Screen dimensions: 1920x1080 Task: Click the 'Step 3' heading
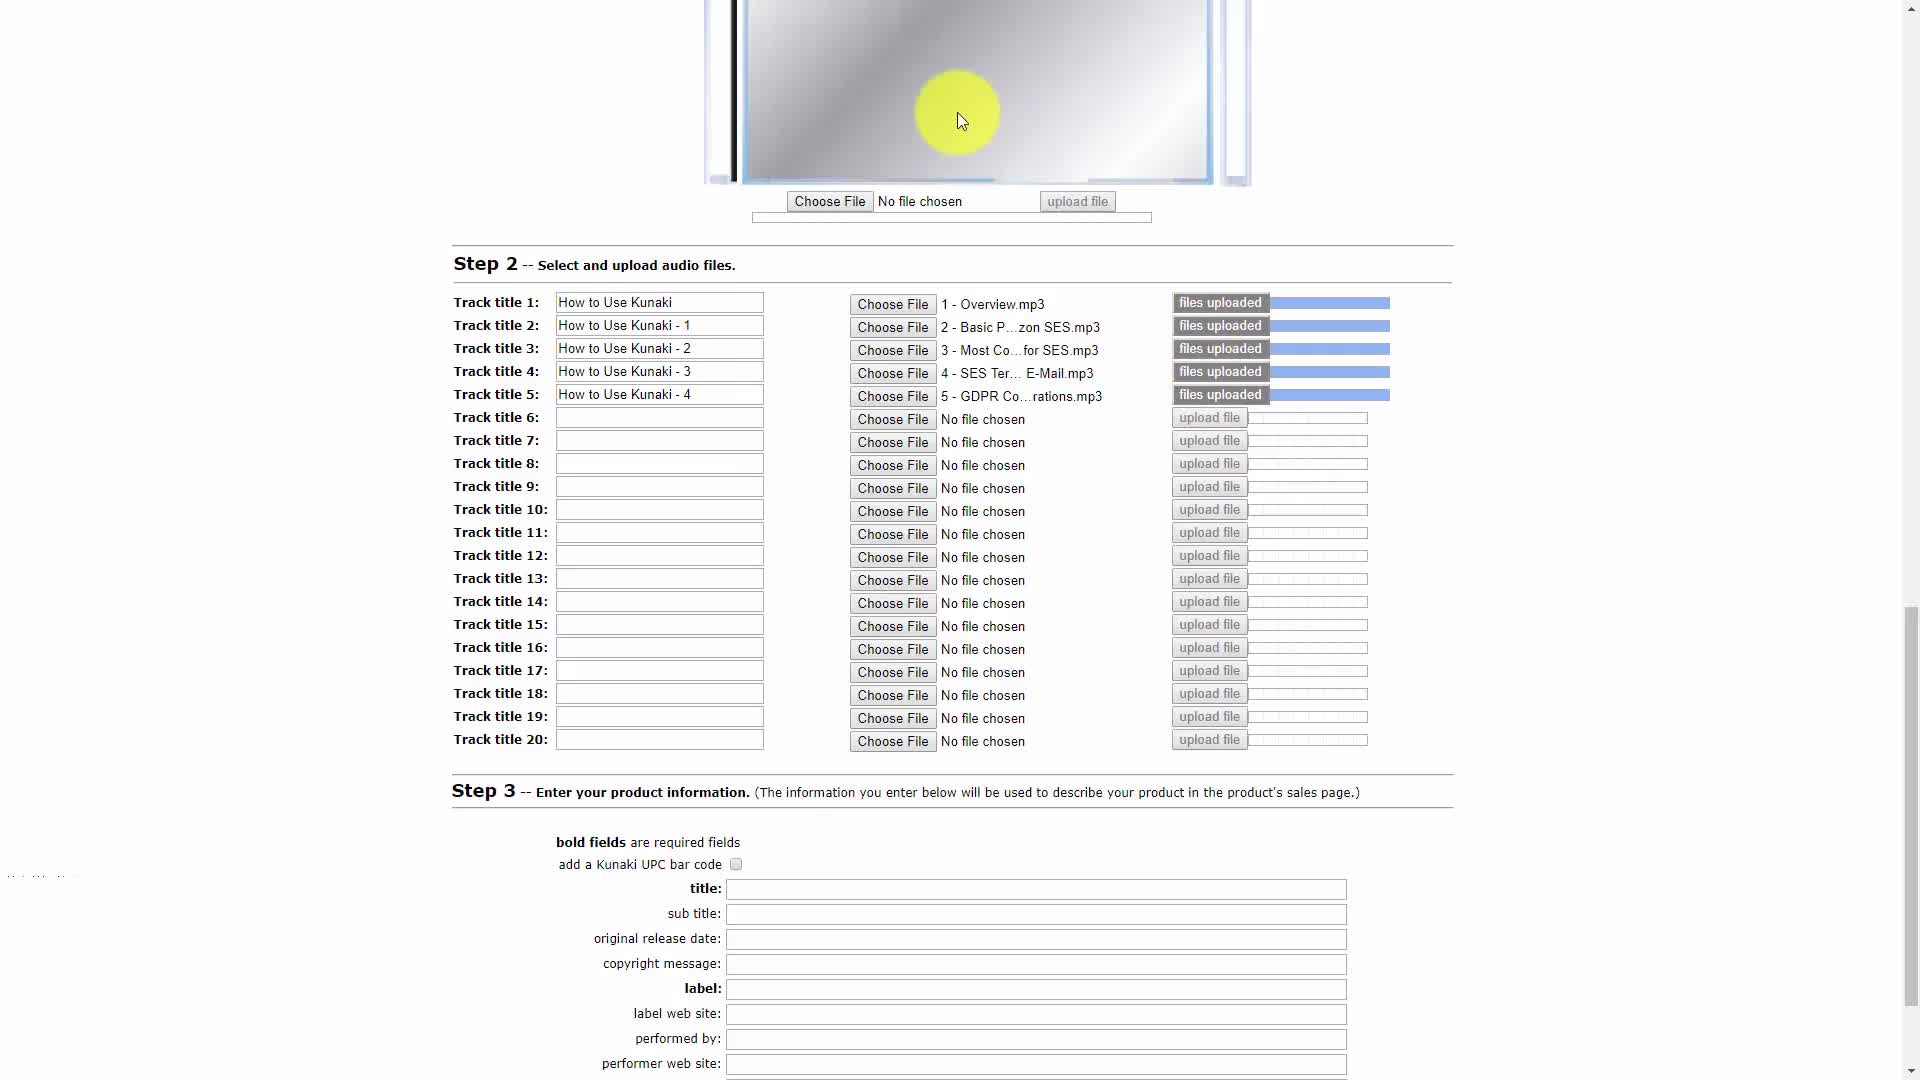tap(483, 791)
